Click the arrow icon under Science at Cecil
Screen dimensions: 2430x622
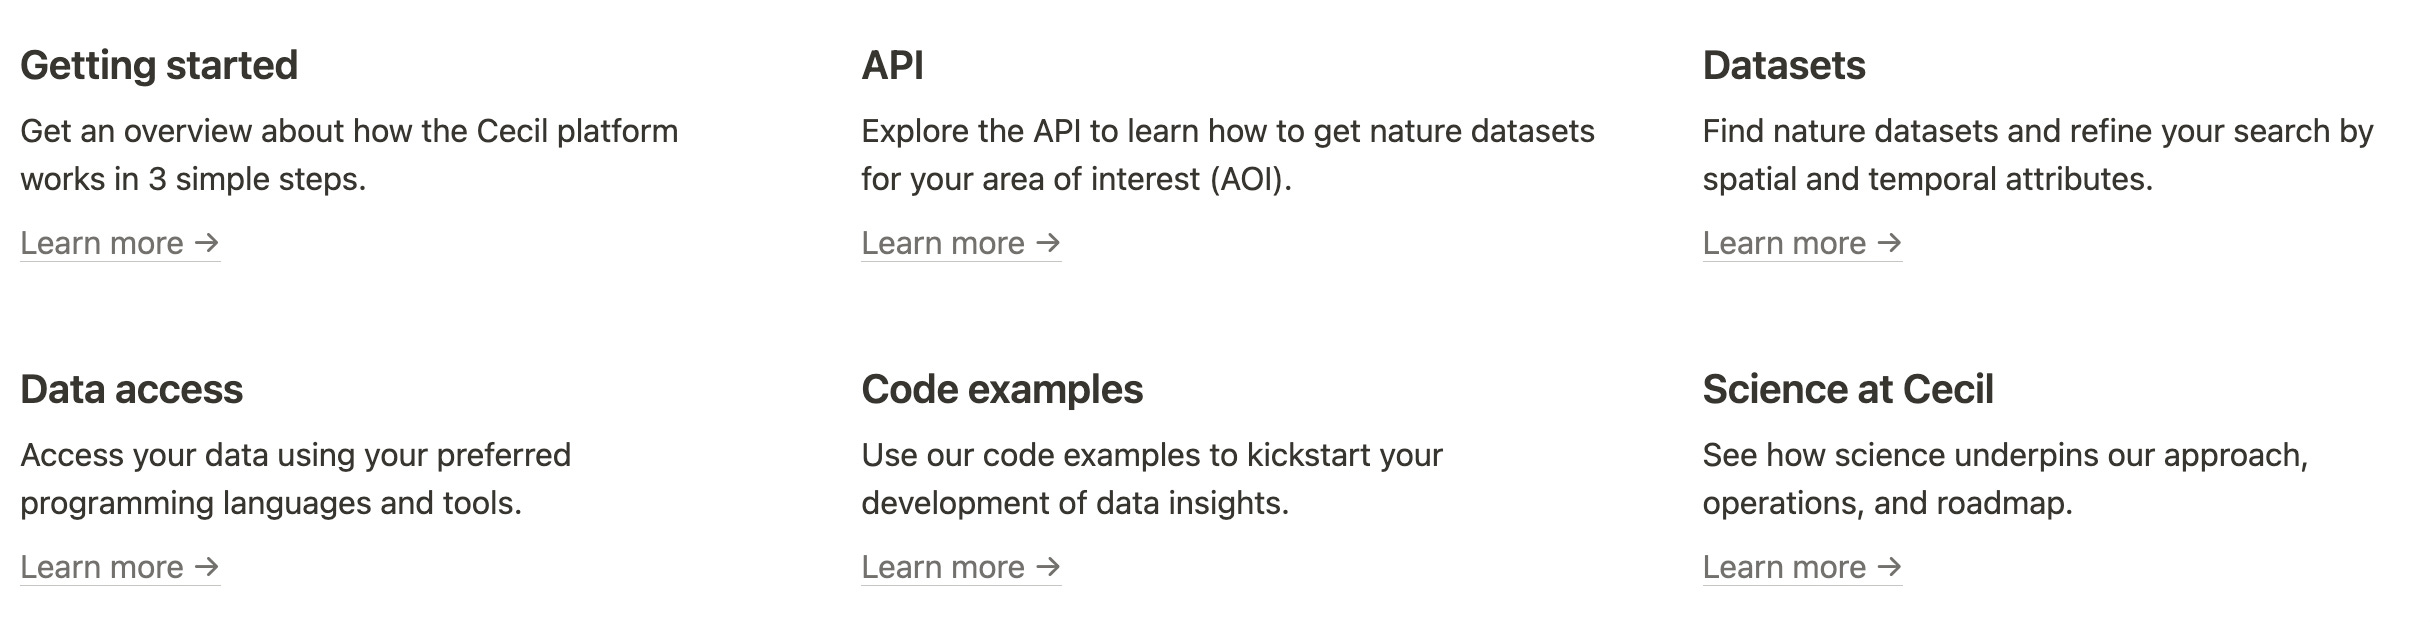1889,568
